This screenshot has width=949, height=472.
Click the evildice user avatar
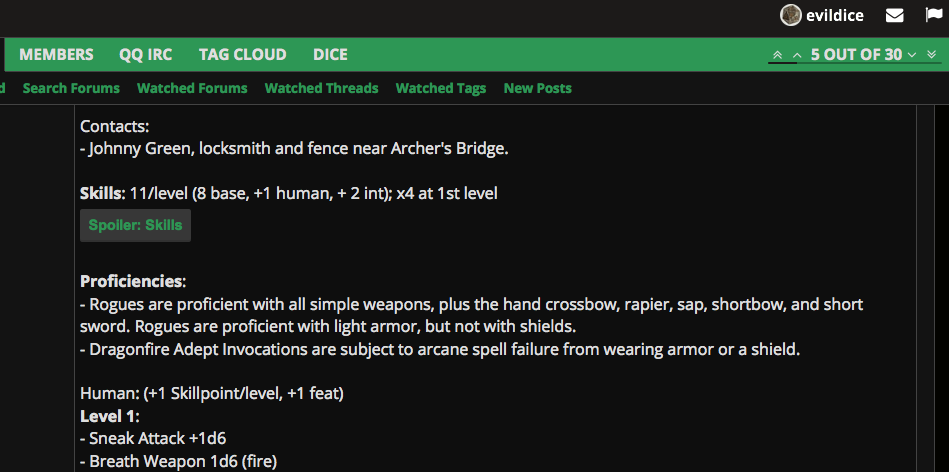coord(791,15)
